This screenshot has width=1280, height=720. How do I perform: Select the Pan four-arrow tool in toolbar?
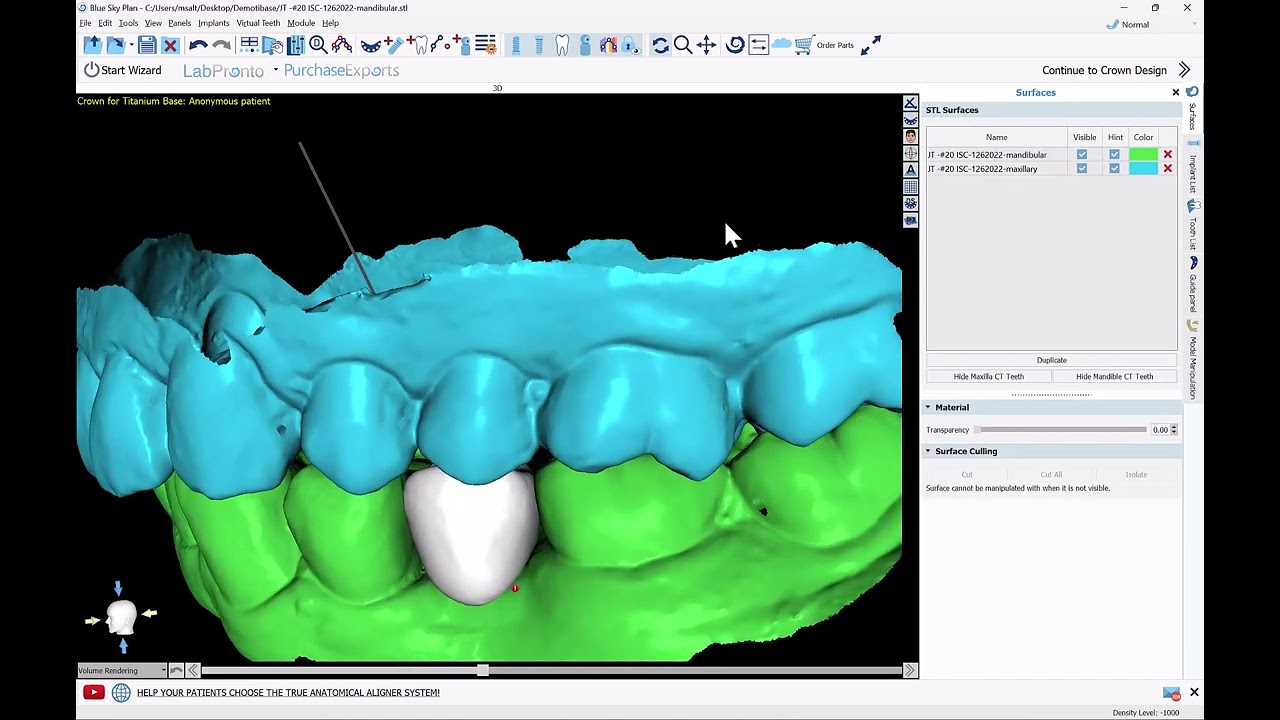(706, 45)
